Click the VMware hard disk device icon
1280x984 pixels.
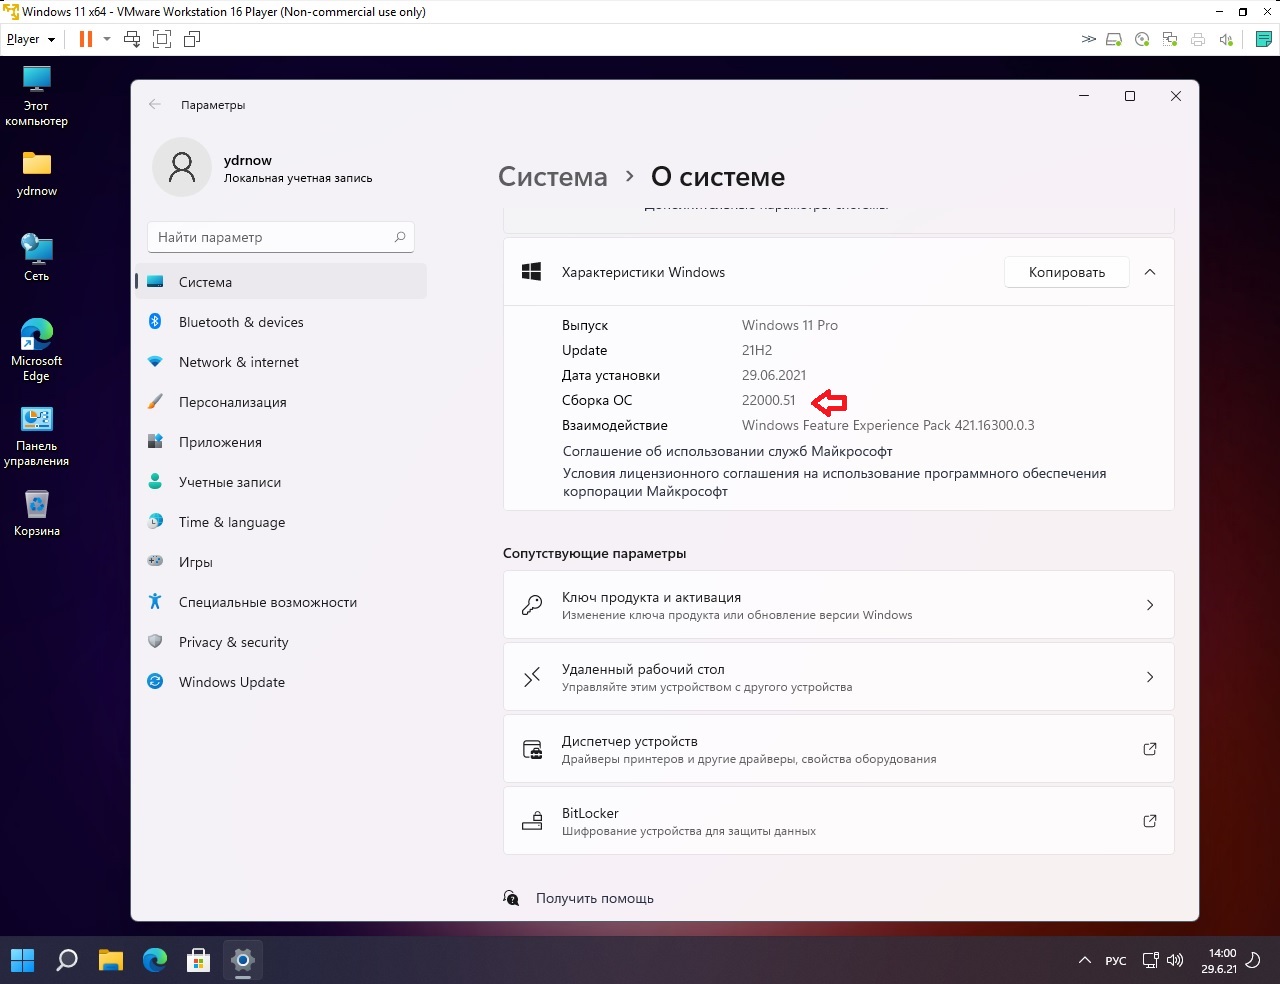point(1114,39)
